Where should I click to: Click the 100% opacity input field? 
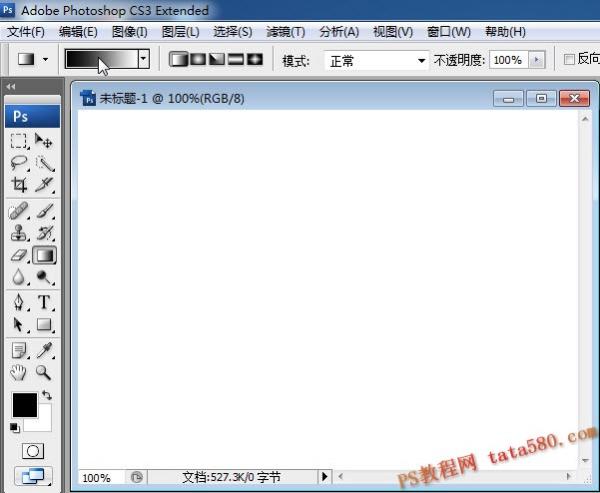508,60
